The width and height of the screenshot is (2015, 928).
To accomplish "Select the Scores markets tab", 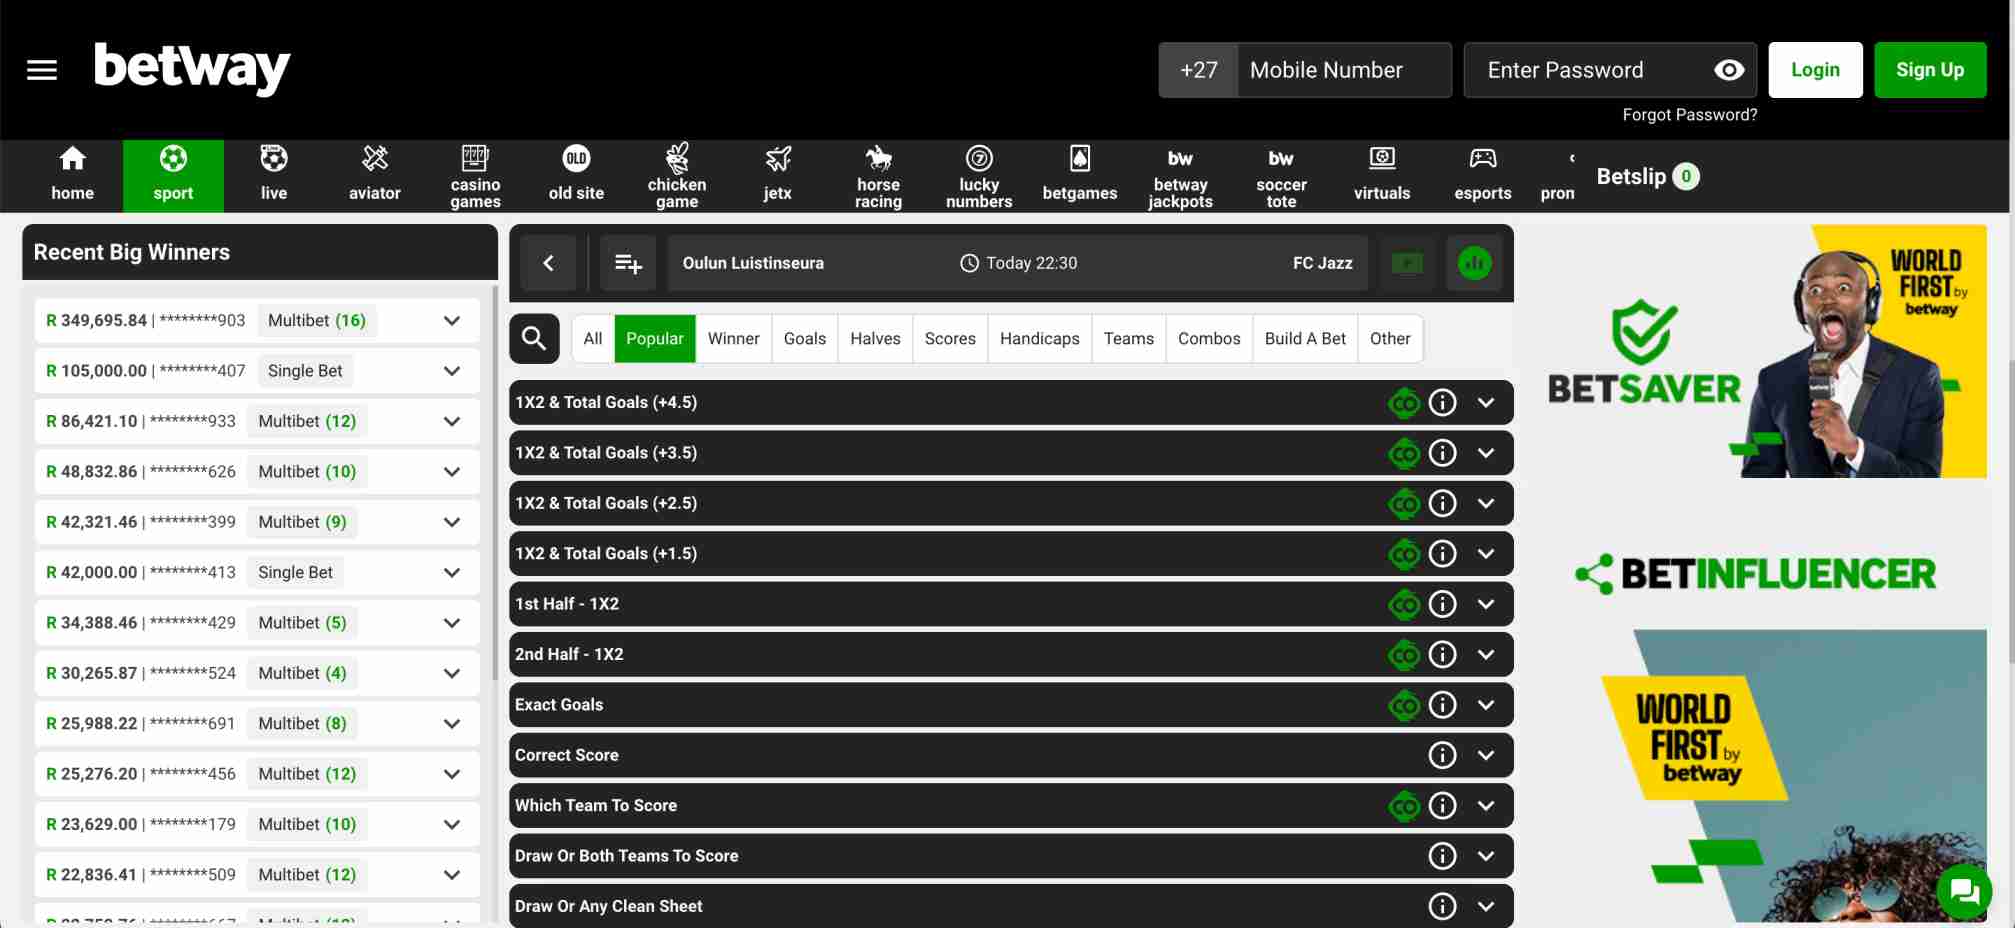I will 950,339.
